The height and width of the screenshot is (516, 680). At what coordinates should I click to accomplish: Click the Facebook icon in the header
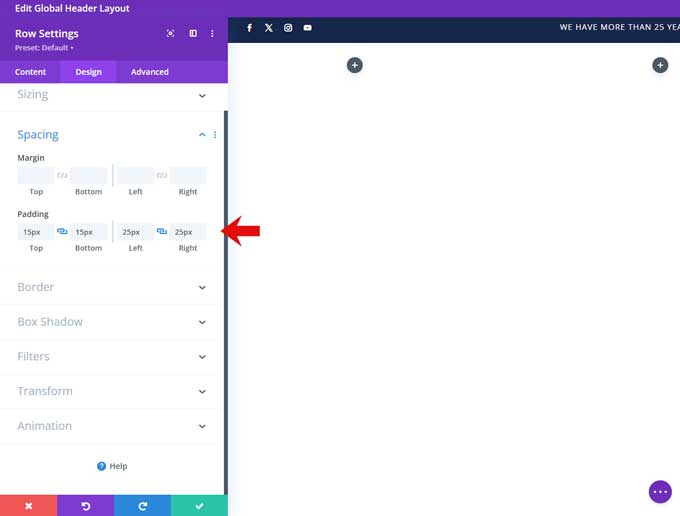[x=249, y=28]
